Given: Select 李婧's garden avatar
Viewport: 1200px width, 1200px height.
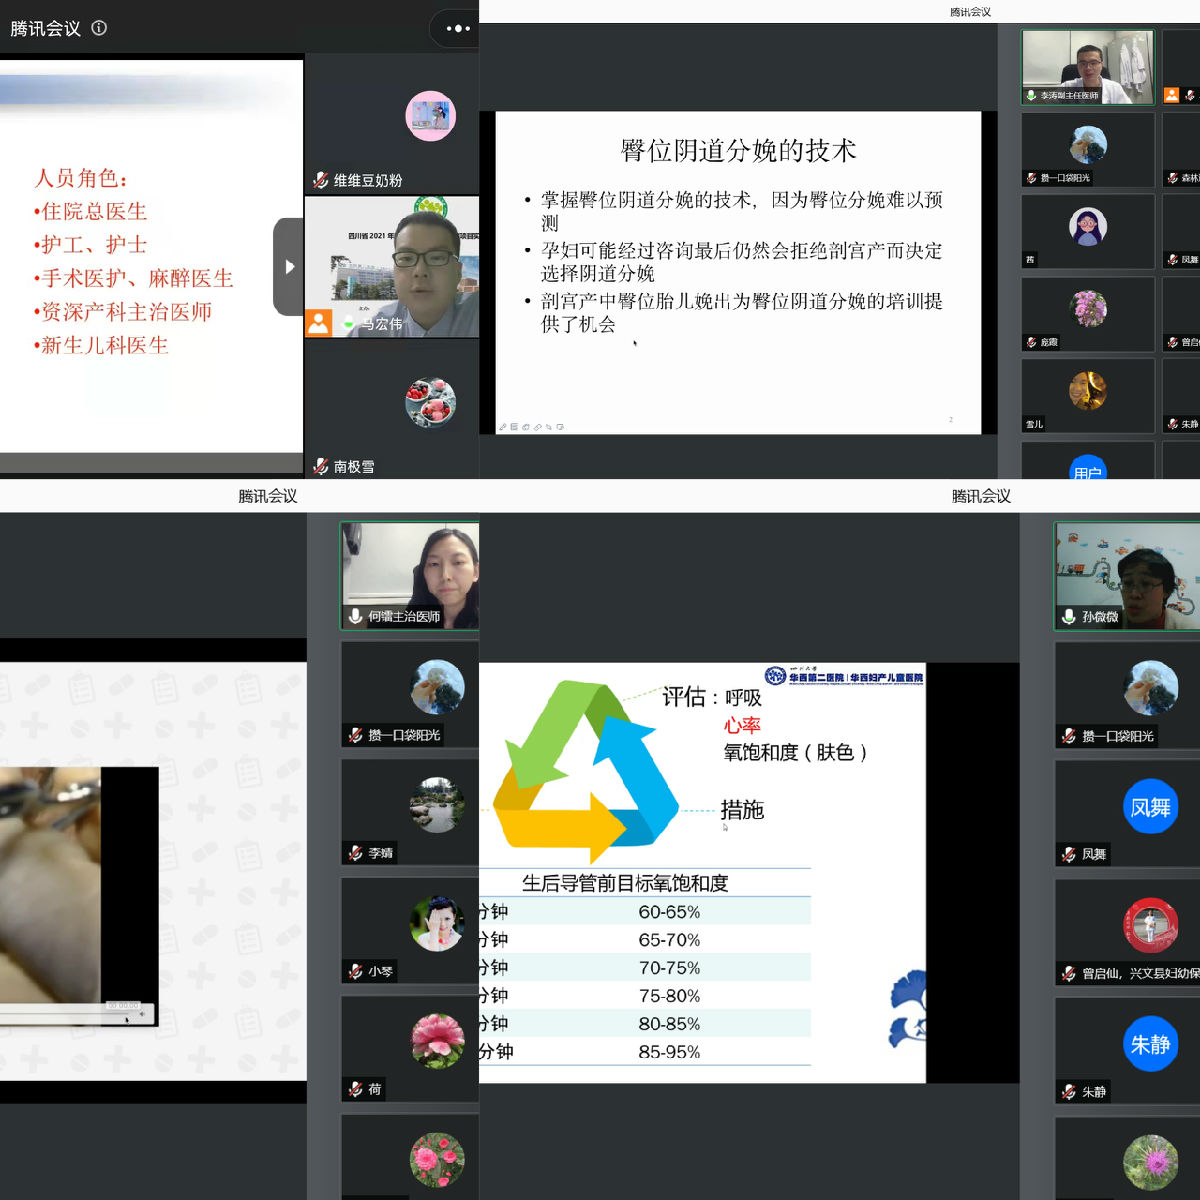Looking at the screenshot, I should click(x=437, y=805).
